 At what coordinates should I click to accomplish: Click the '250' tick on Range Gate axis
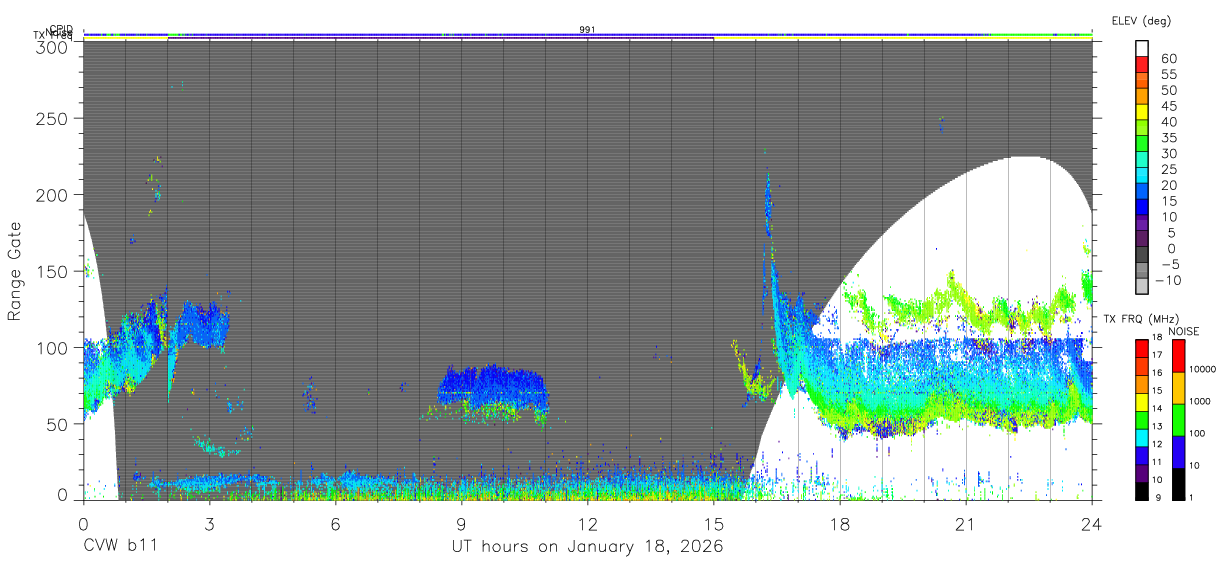[51, 119]
